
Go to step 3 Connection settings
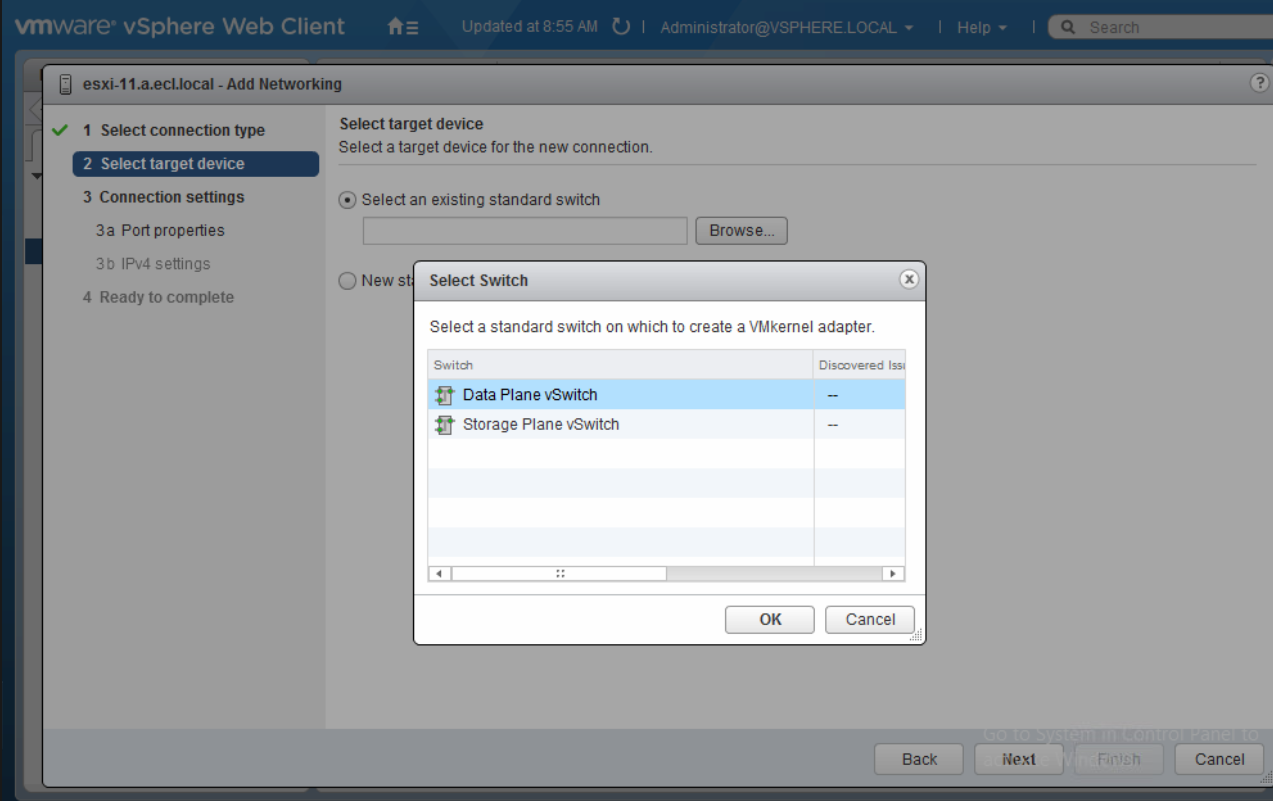pyautogui.click(x=171, y=197)
